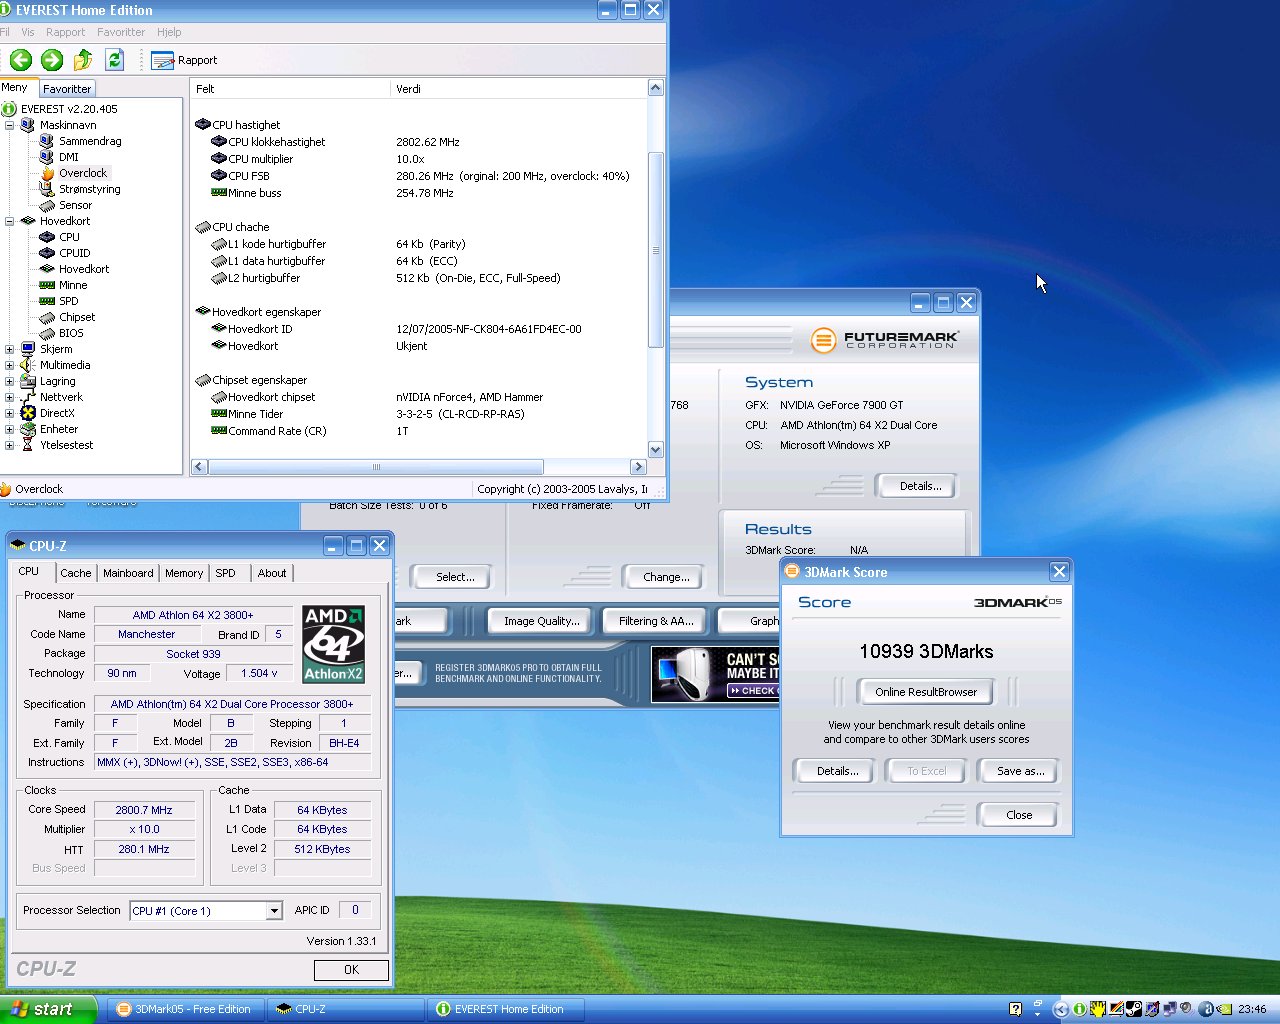1280x1024 pixels.
Task: Click the Verdi column header
Action: tap(519, 89)
